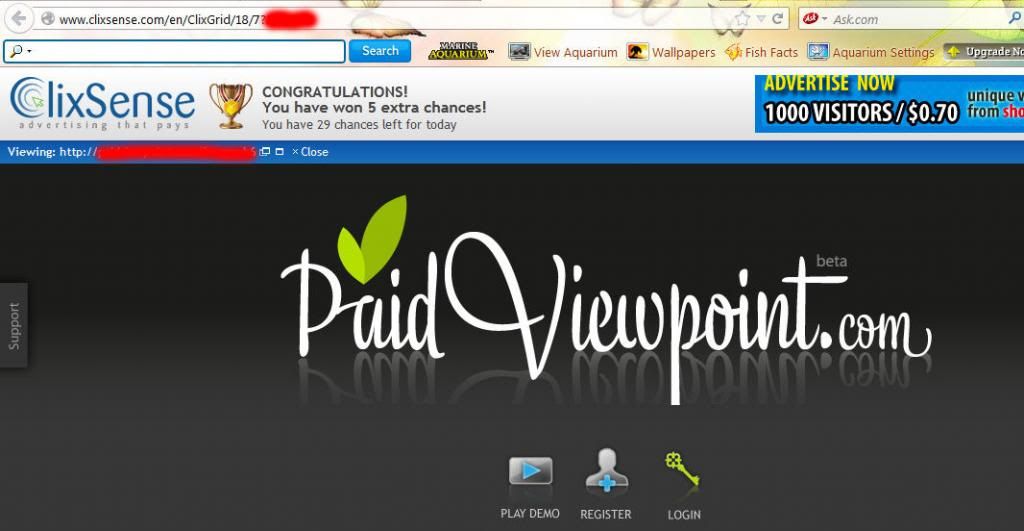Viewport: 1024px width, 531px height.
Task: Click inside the toolbar search text box
Action: click(x=174, y=51)
